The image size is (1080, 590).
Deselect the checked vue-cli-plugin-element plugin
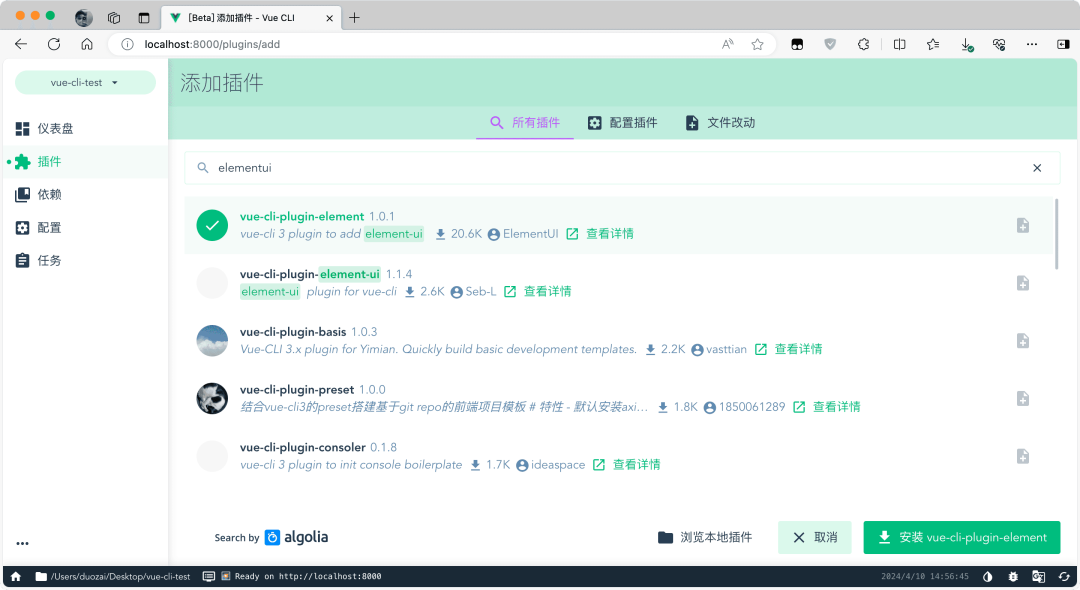coord(212,225)
